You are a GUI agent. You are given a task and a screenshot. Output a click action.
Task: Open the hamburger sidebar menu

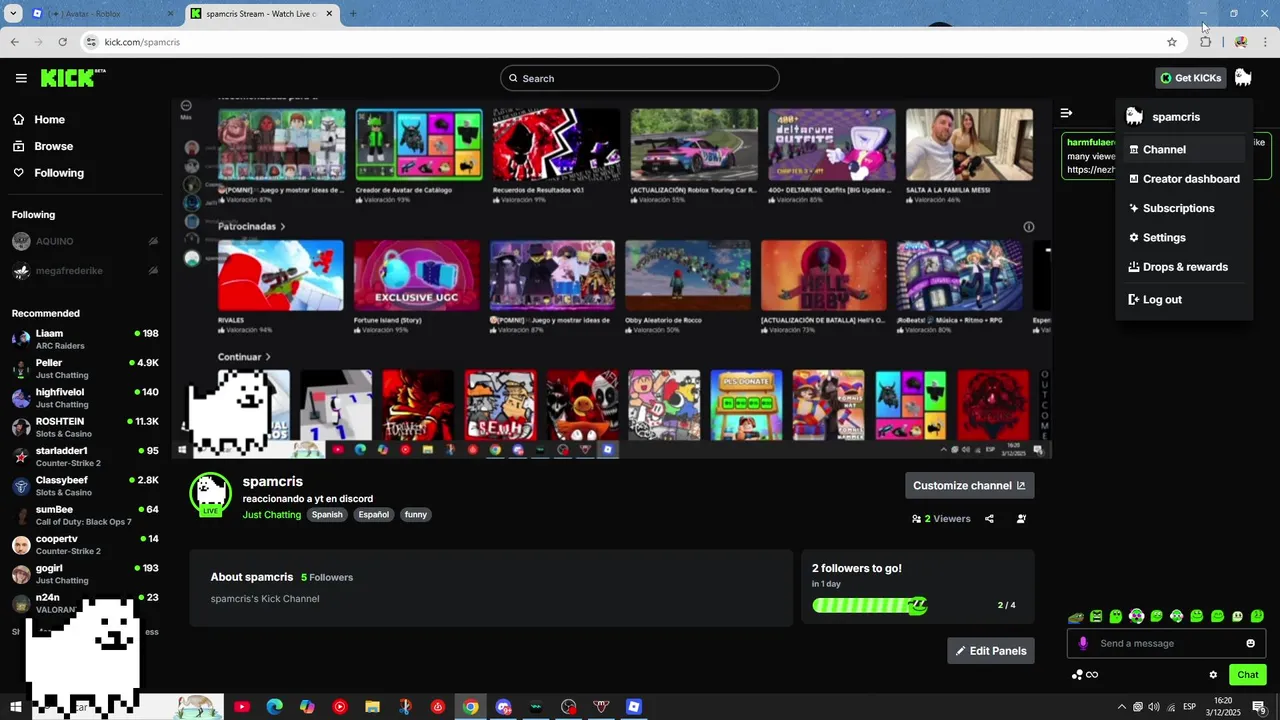21,78
